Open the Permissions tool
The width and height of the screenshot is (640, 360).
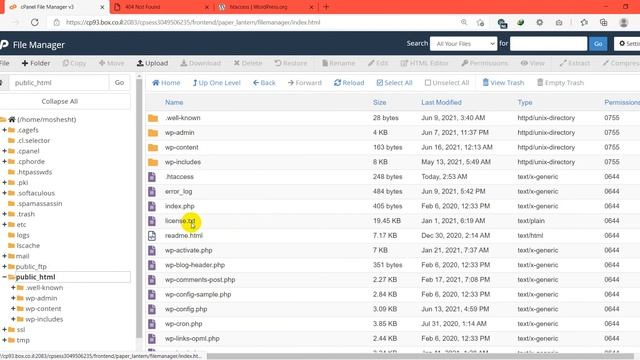[x=484, y=63]
